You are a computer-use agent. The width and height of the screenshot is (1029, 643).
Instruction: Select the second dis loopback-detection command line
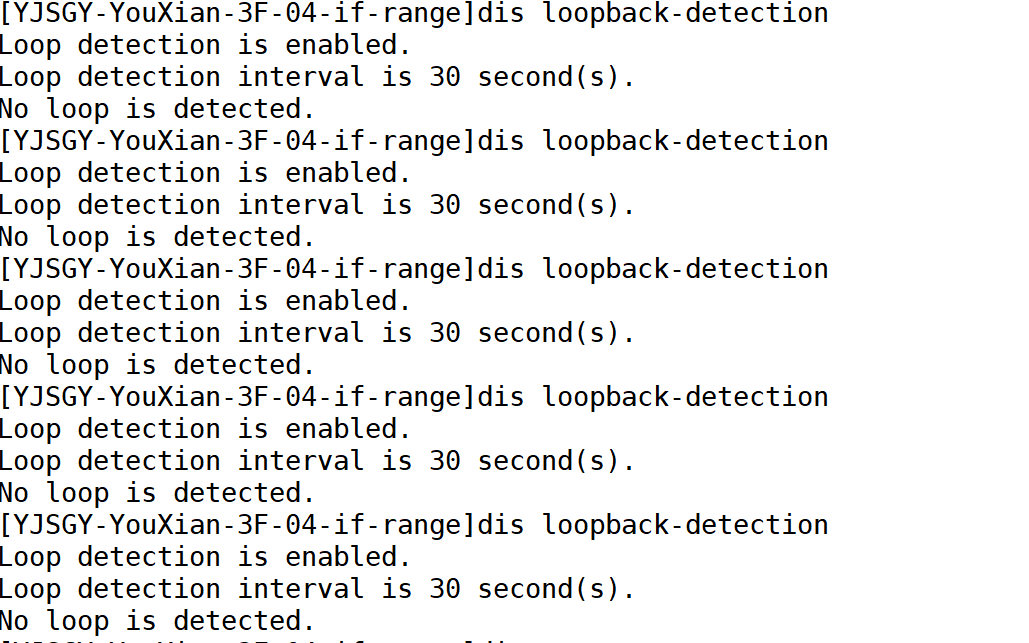(x=414, y=141)
